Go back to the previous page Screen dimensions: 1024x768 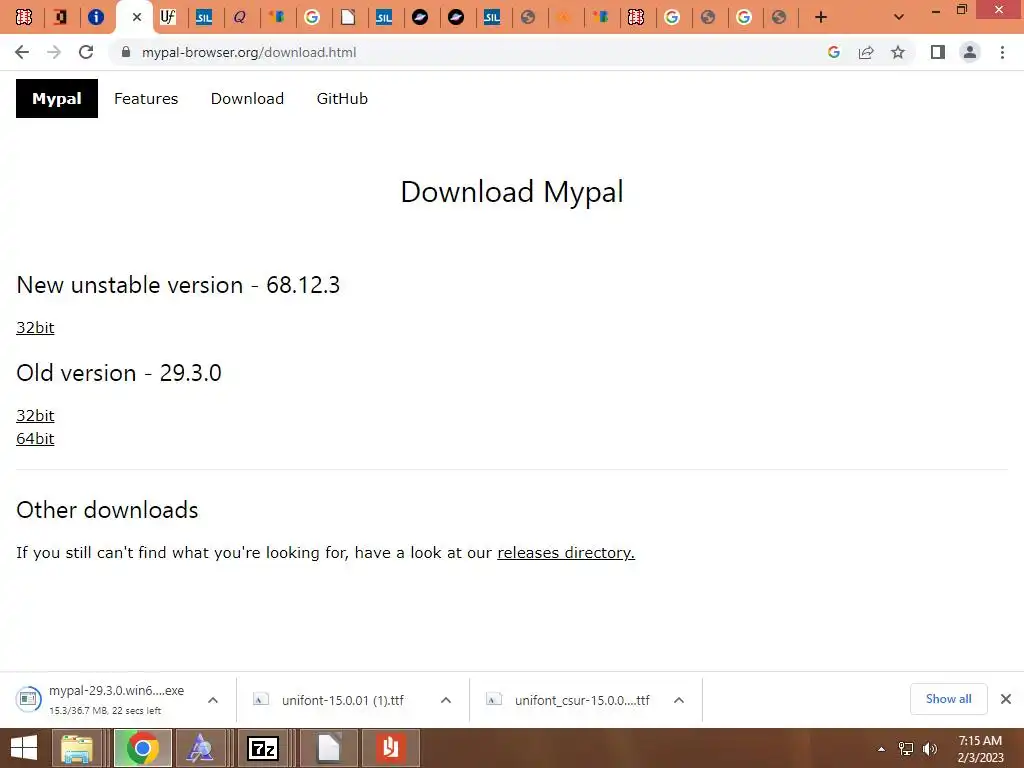pos(22,52)
